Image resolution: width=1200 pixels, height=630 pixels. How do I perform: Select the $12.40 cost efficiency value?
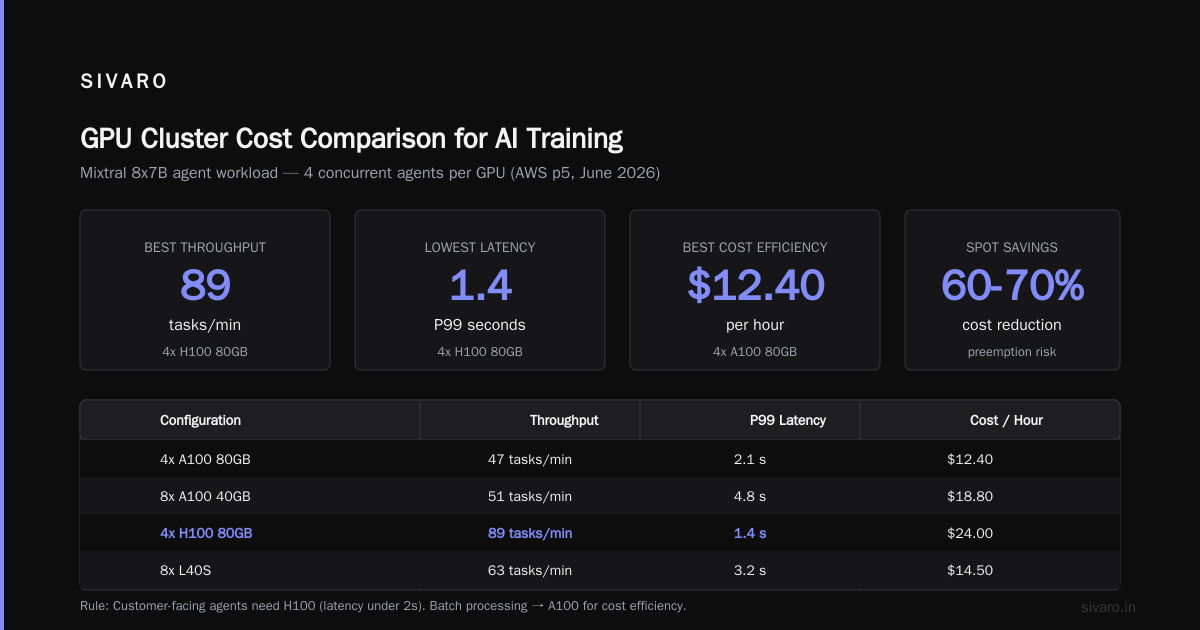click(x=755, y=285)
